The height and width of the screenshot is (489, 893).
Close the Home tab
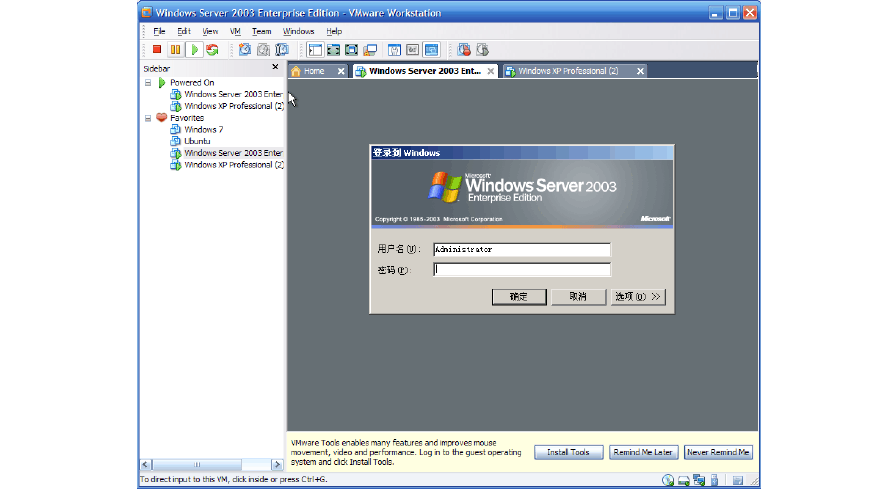[x=341, y=71]
